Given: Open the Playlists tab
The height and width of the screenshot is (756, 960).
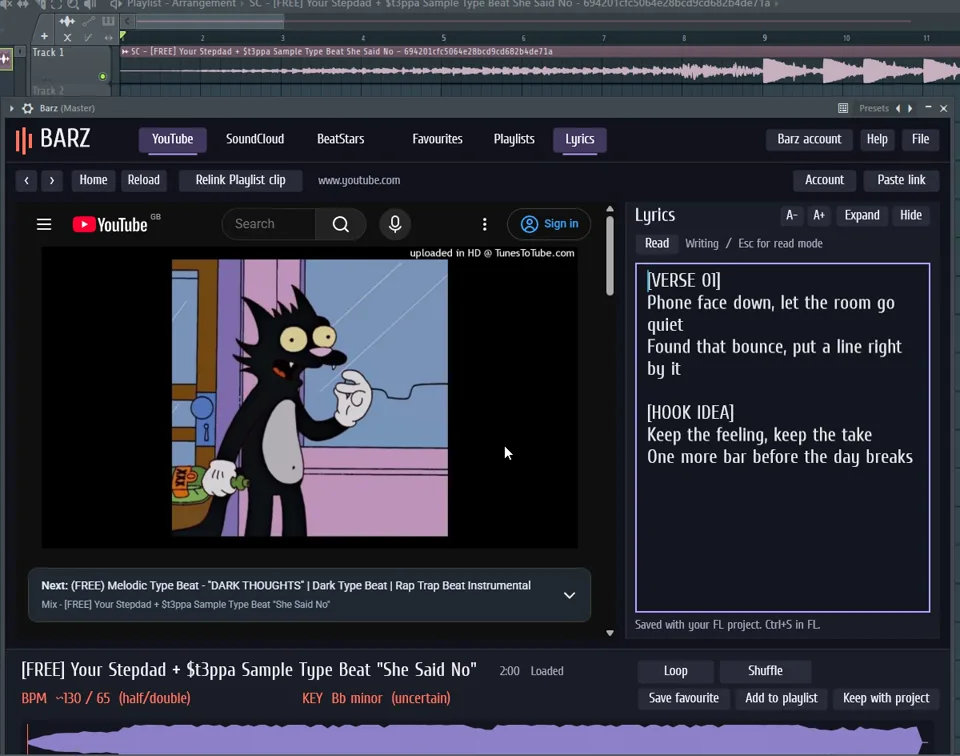Looking at the screenshot, I should tap(514, 140).
